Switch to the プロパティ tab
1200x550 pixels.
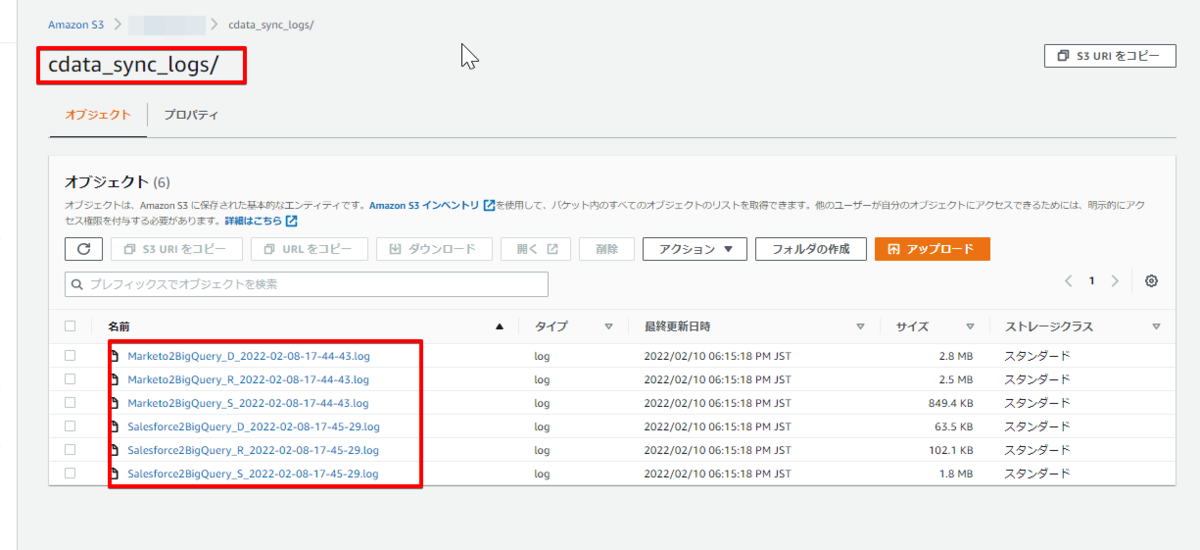click(191, 115)
